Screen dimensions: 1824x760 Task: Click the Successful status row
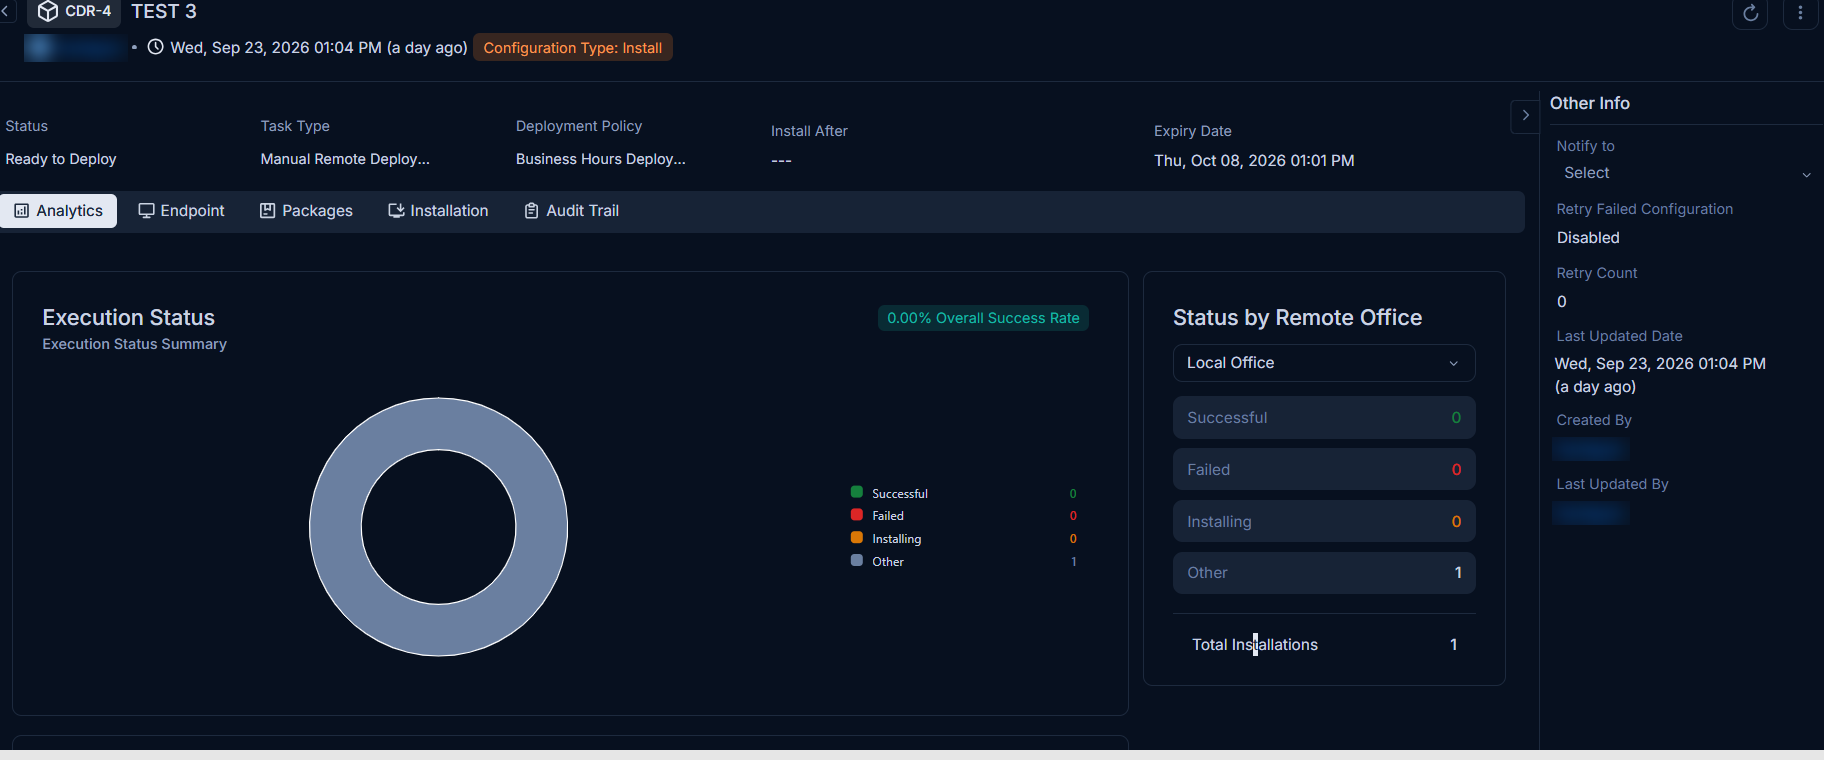point(1324,418)
